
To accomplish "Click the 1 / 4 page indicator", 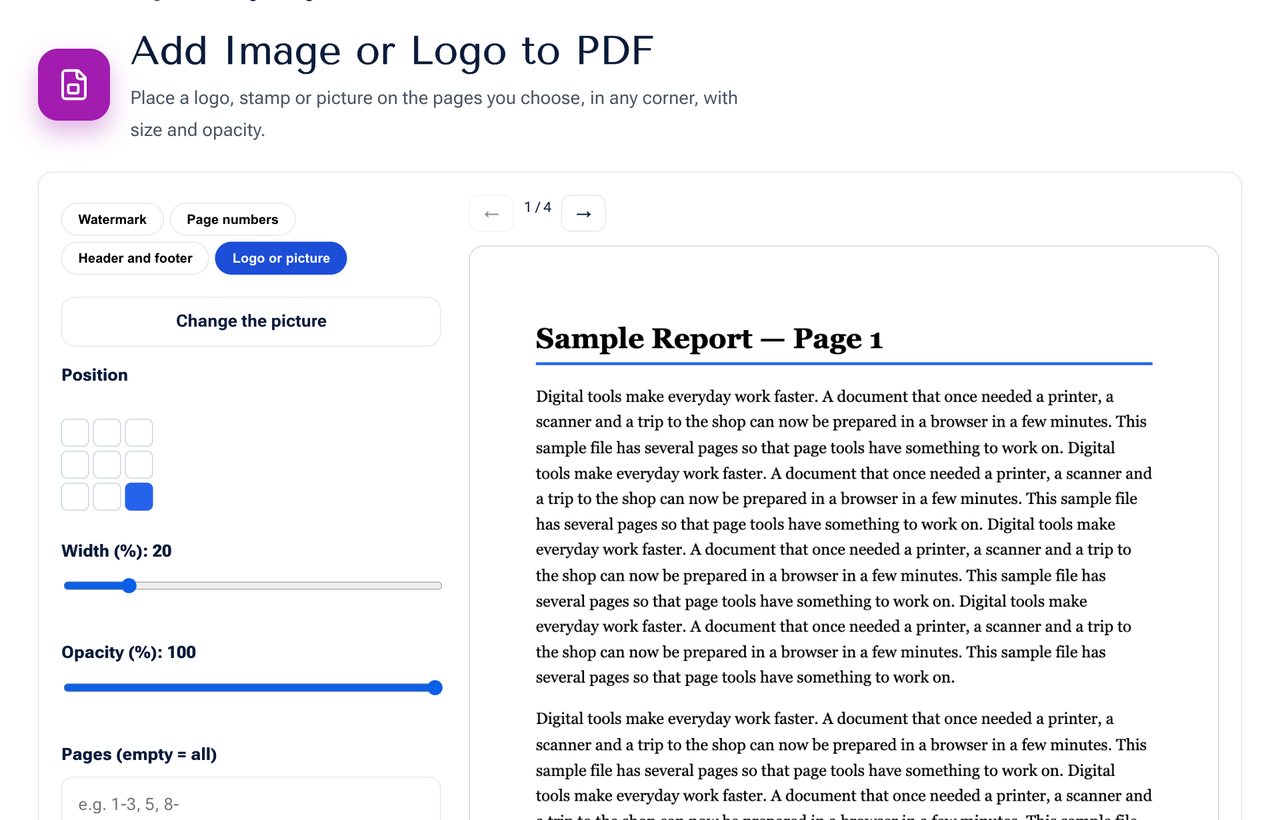I will 538,207.
